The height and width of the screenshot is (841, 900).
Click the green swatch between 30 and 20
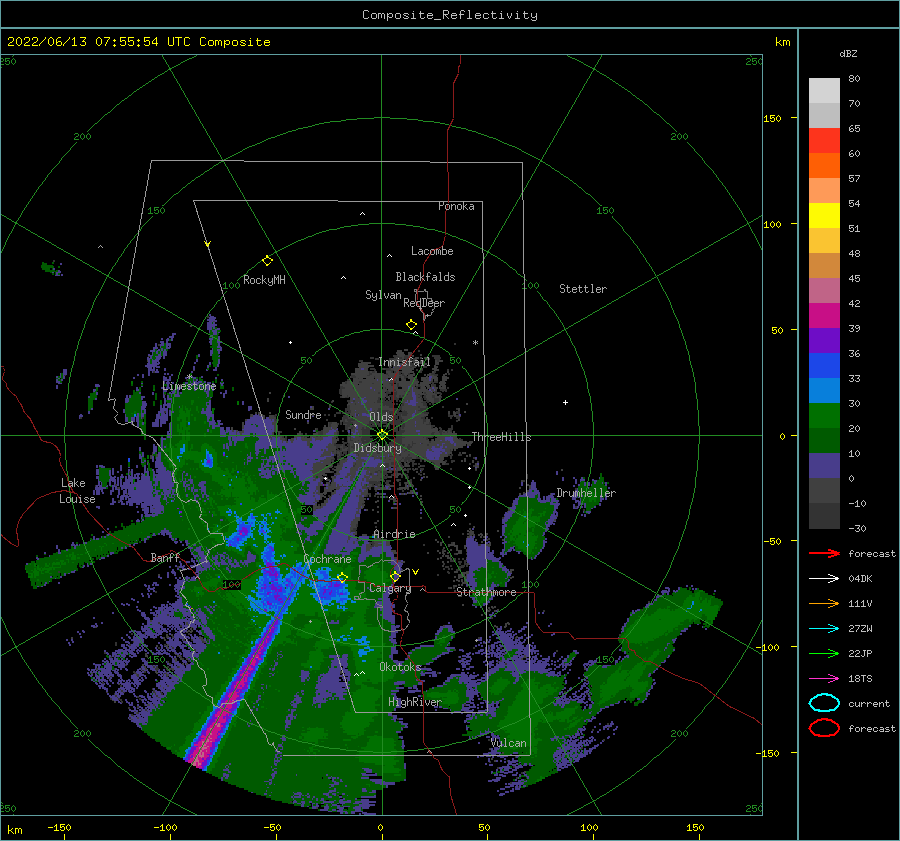coord(824,416)
